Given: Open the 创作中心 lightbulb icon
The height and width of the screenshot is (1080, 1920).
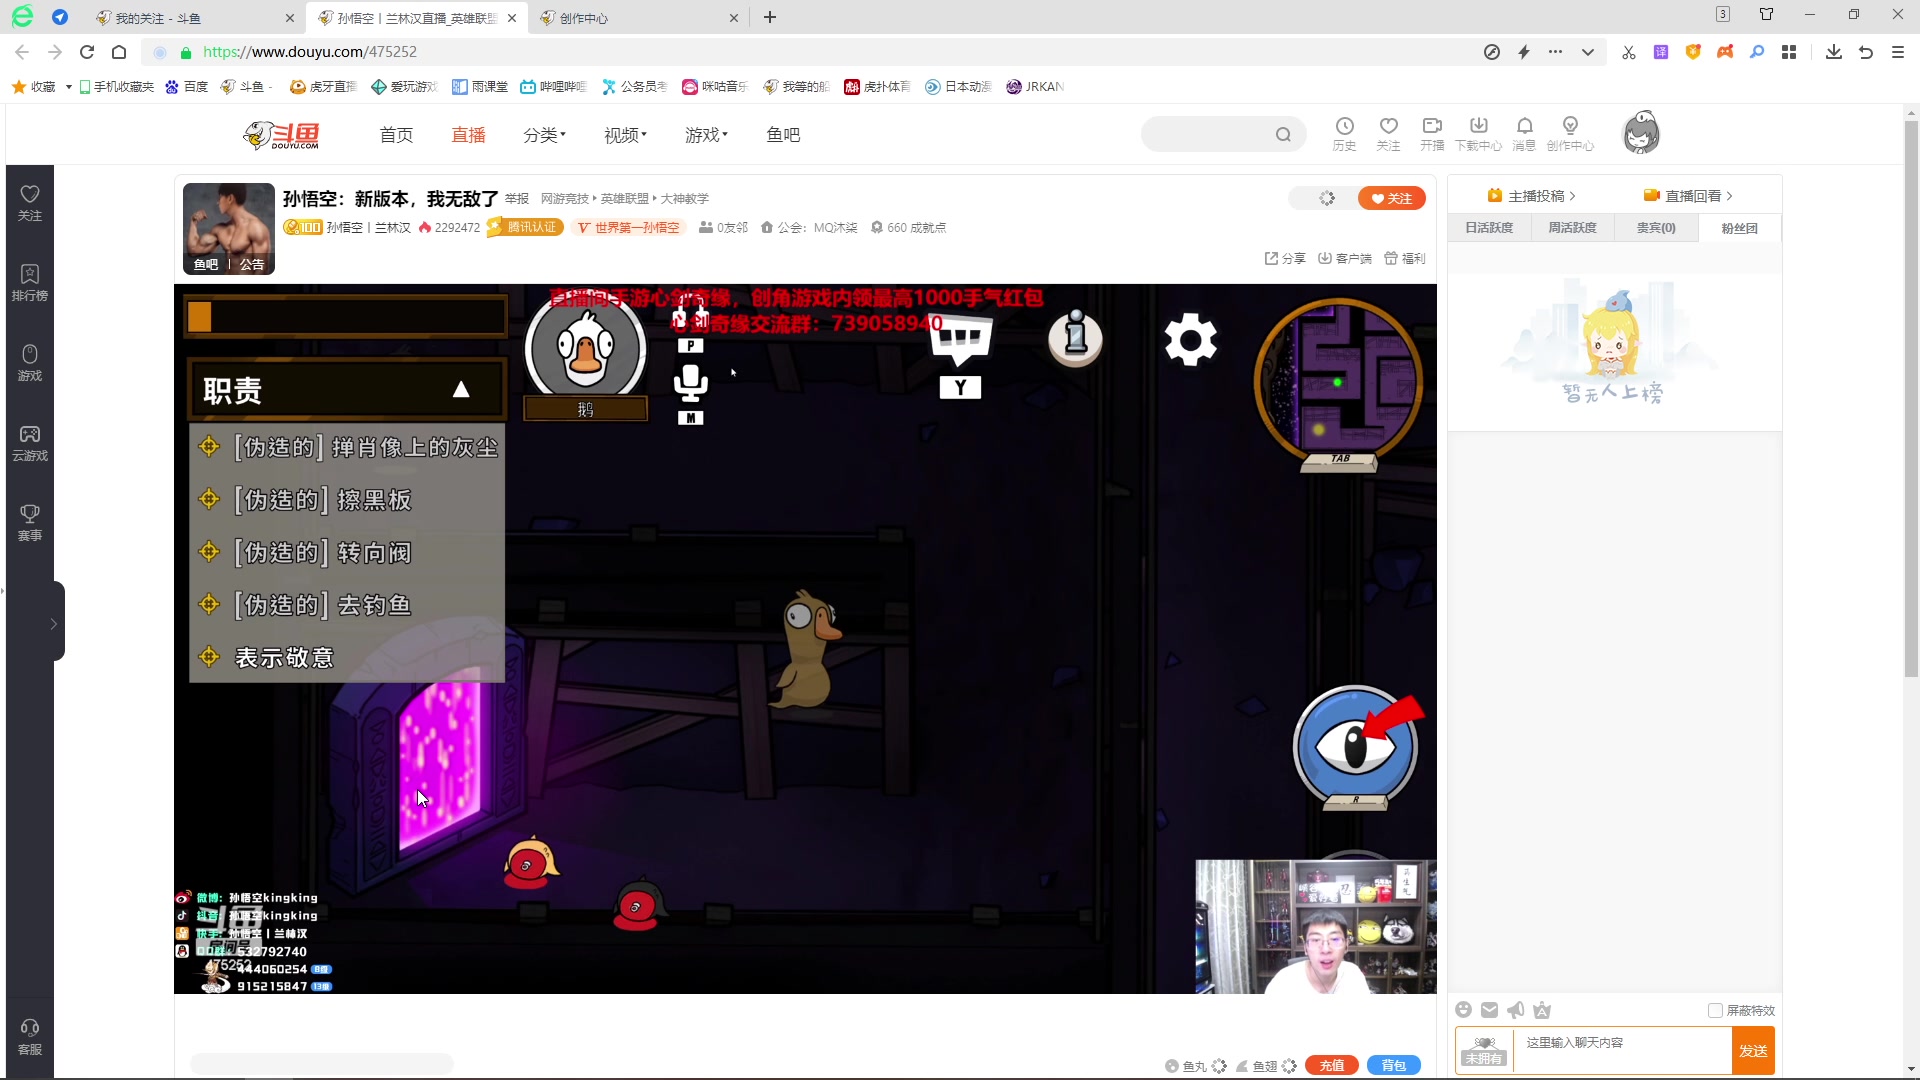Looking at the screenshot, I should coord(1570,133).
